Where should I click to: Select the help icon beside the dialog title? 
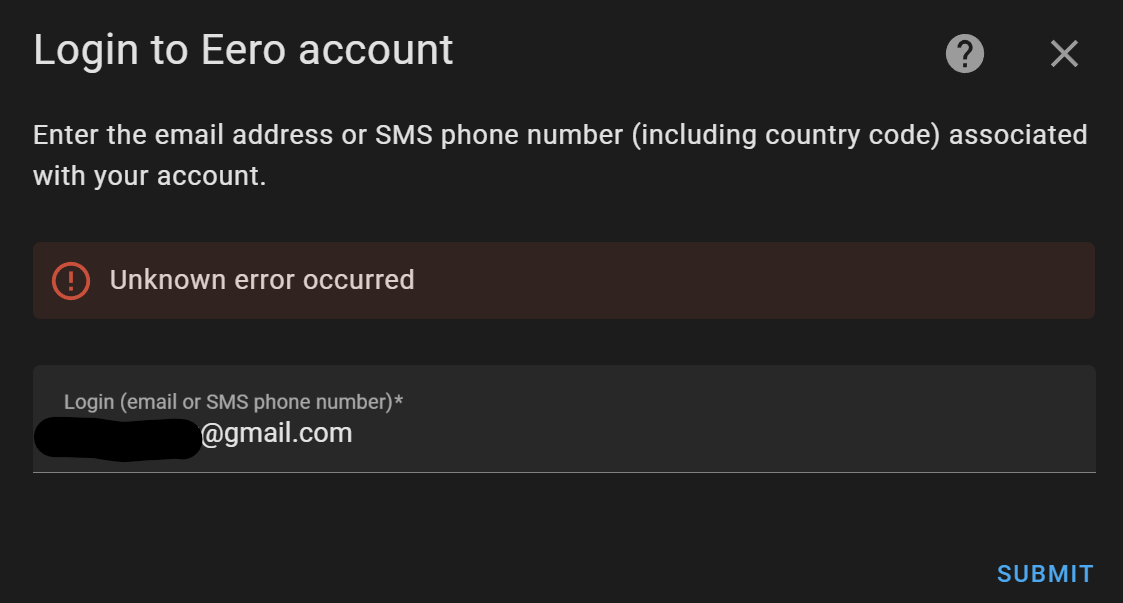(964, 53)
